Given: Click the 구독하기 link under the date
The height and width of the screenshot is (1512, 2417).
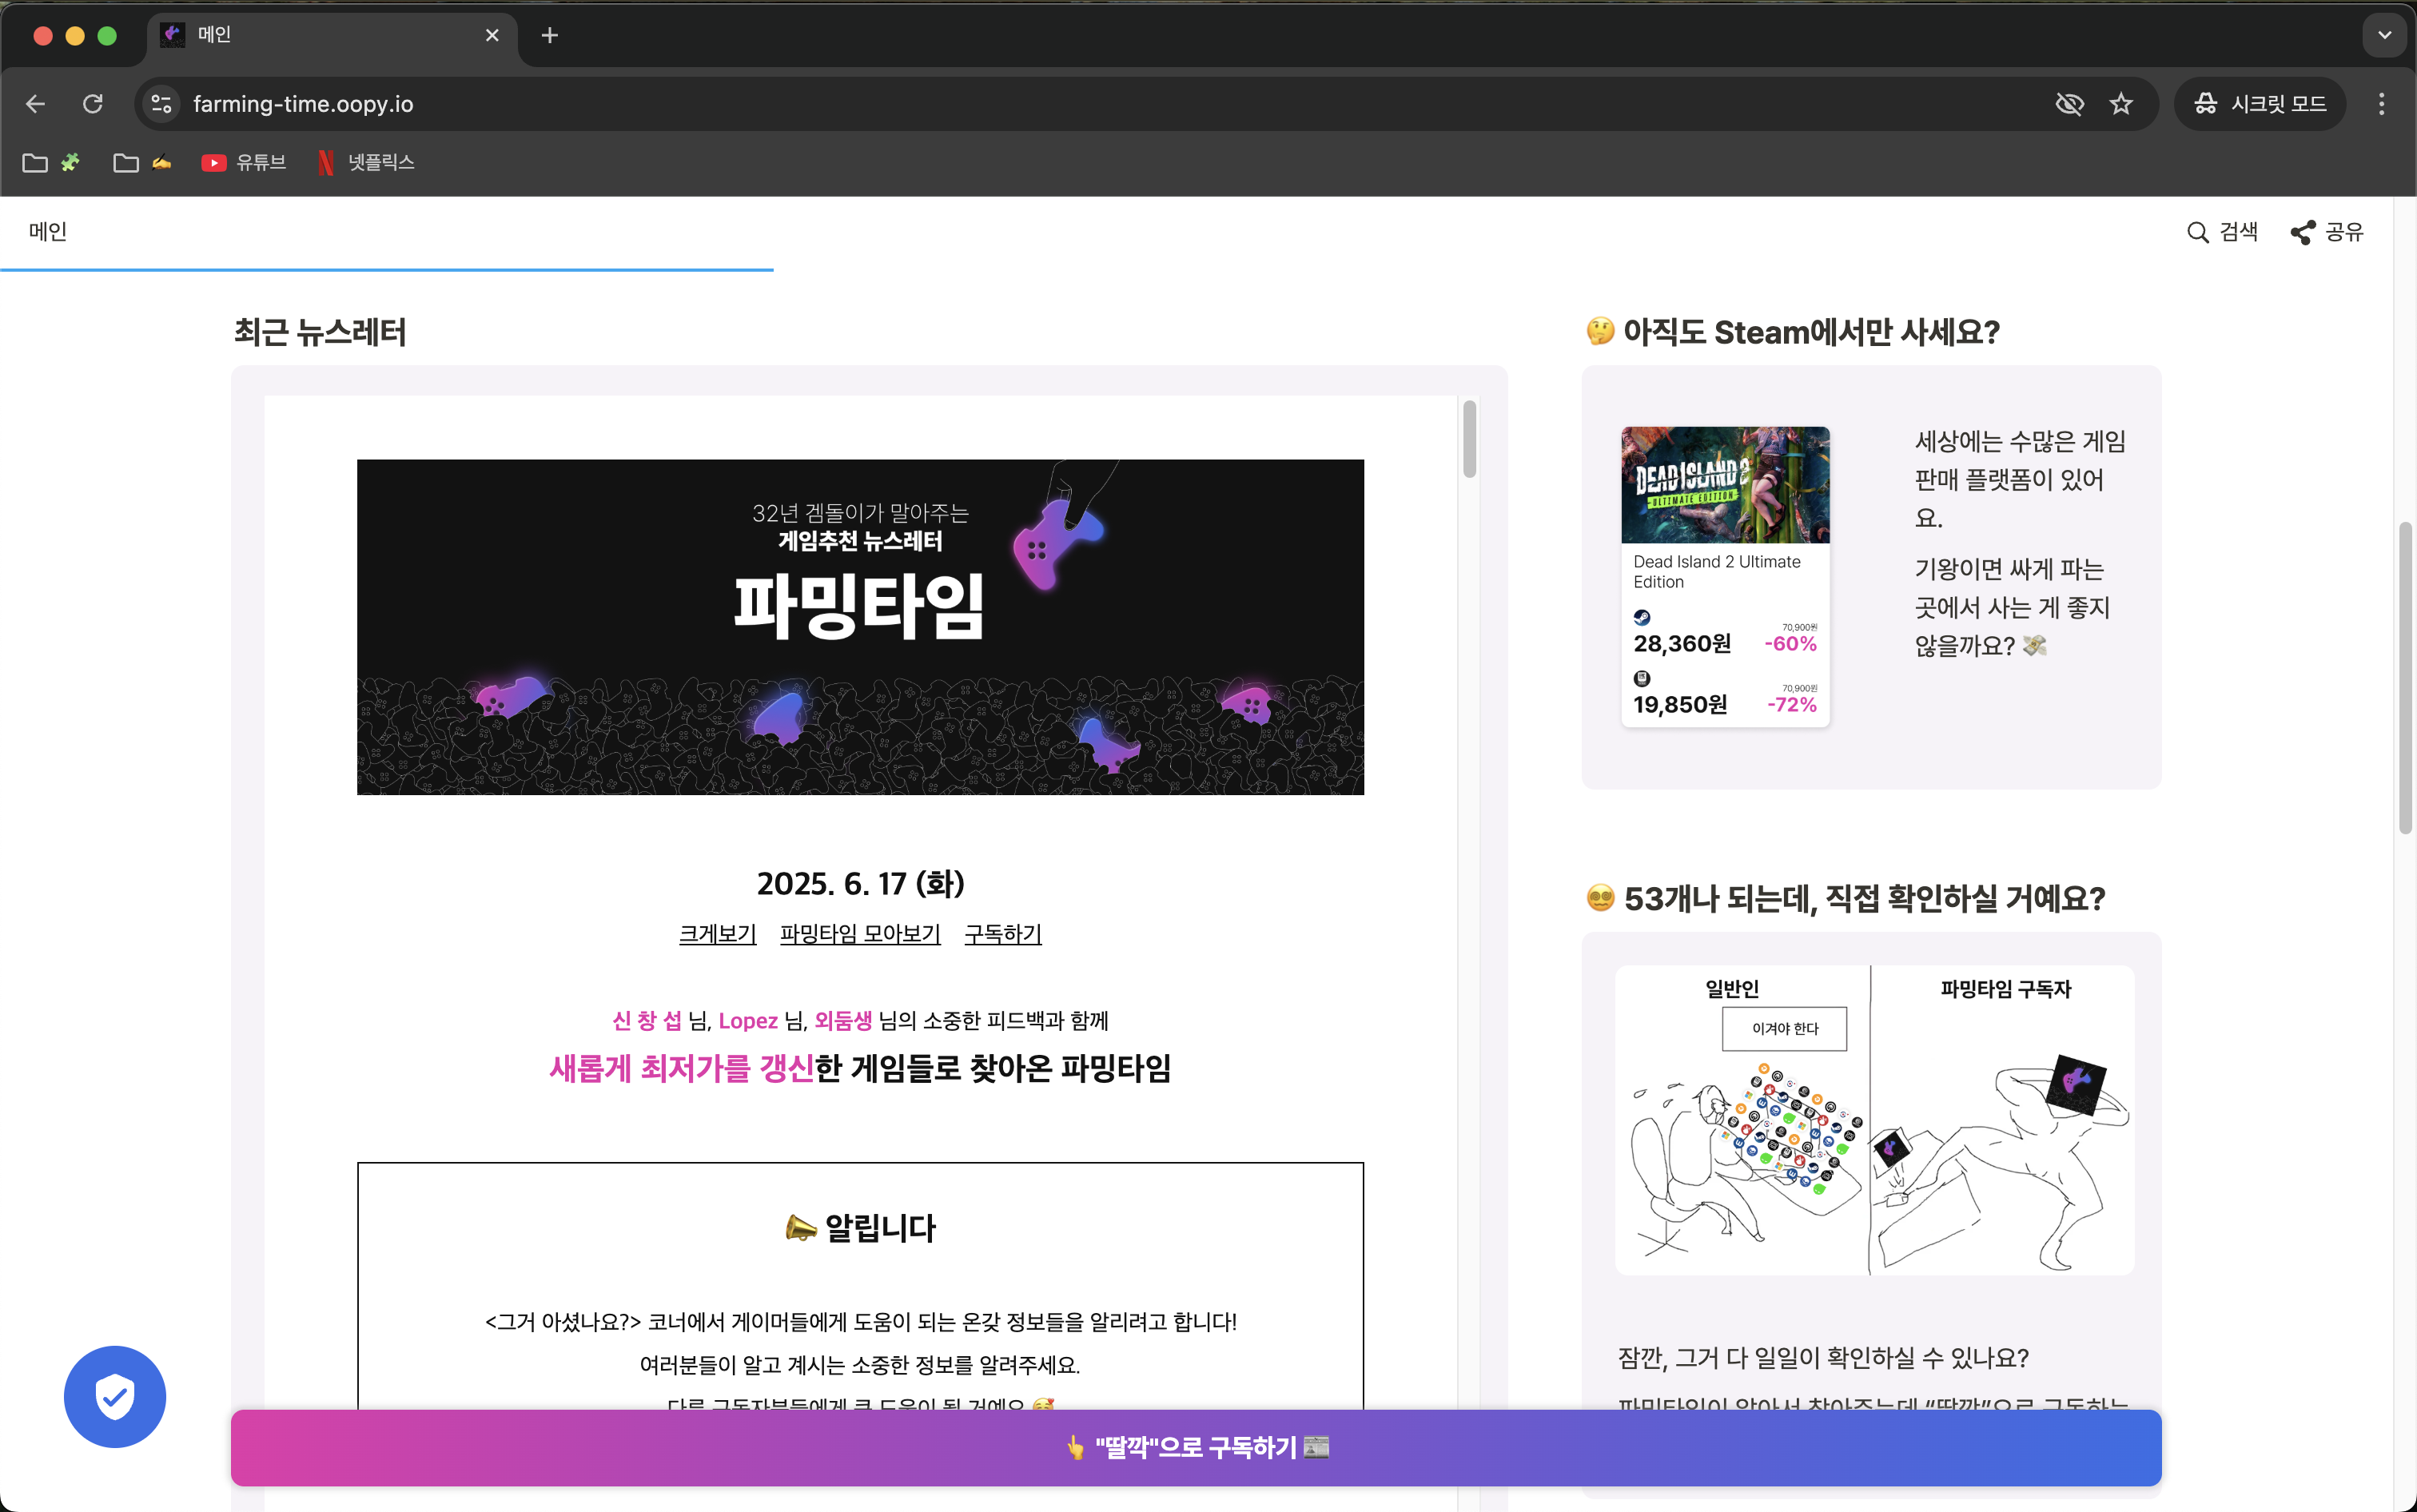Looking at the screenshot, I should click(1003, 933).
